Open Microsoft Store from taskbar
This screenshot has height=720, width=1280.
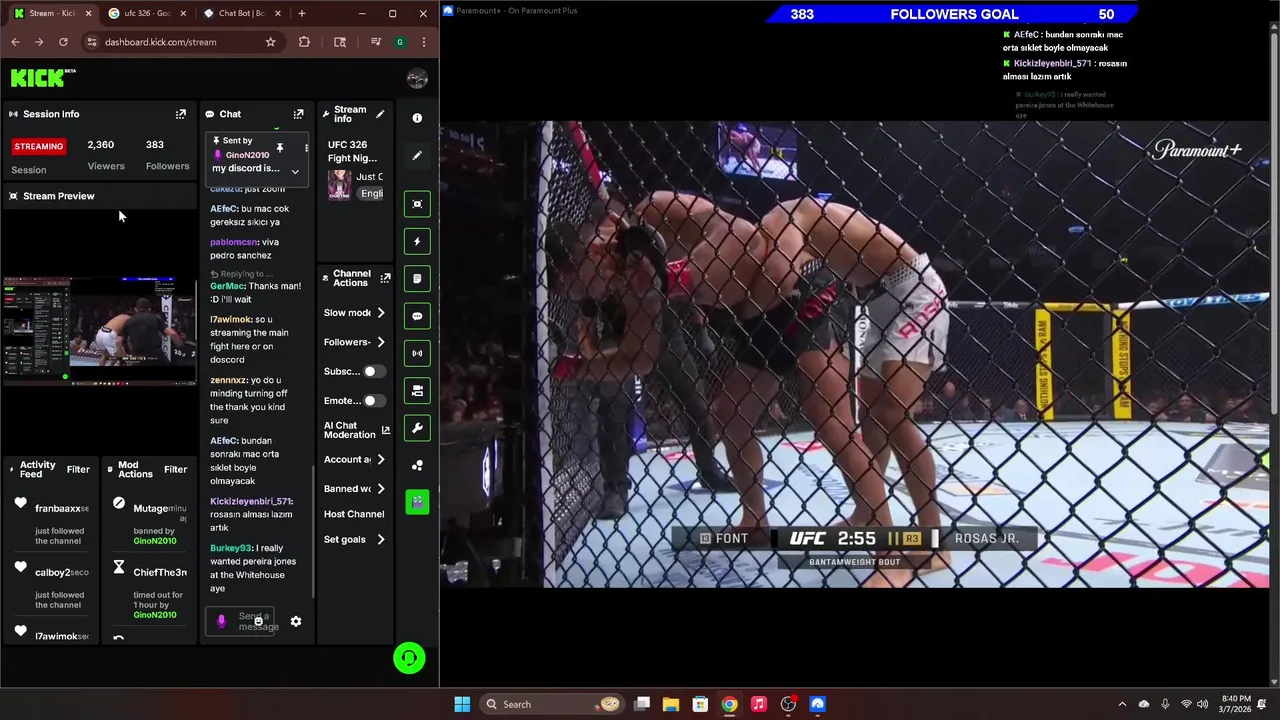pos(700,704)
